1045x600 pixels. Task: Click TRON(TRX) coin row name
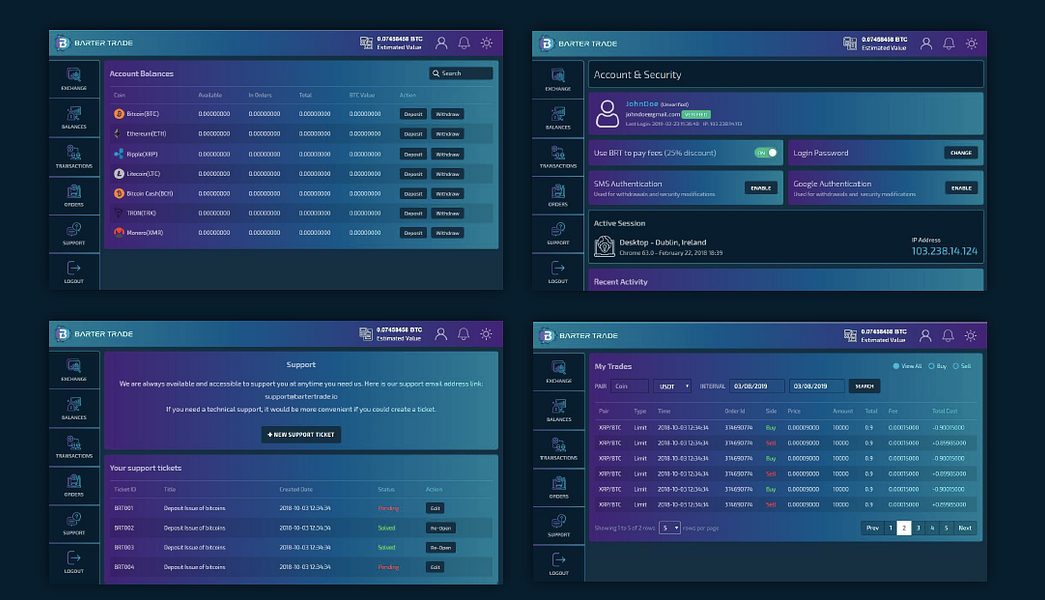(141, 213)
